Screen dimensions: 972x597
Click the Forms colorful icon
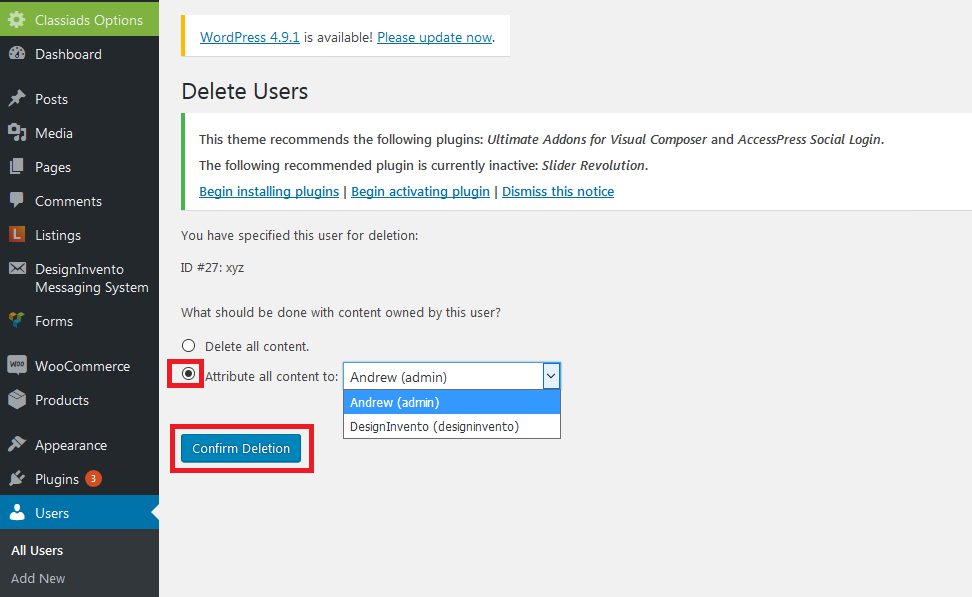click(17, 320)
